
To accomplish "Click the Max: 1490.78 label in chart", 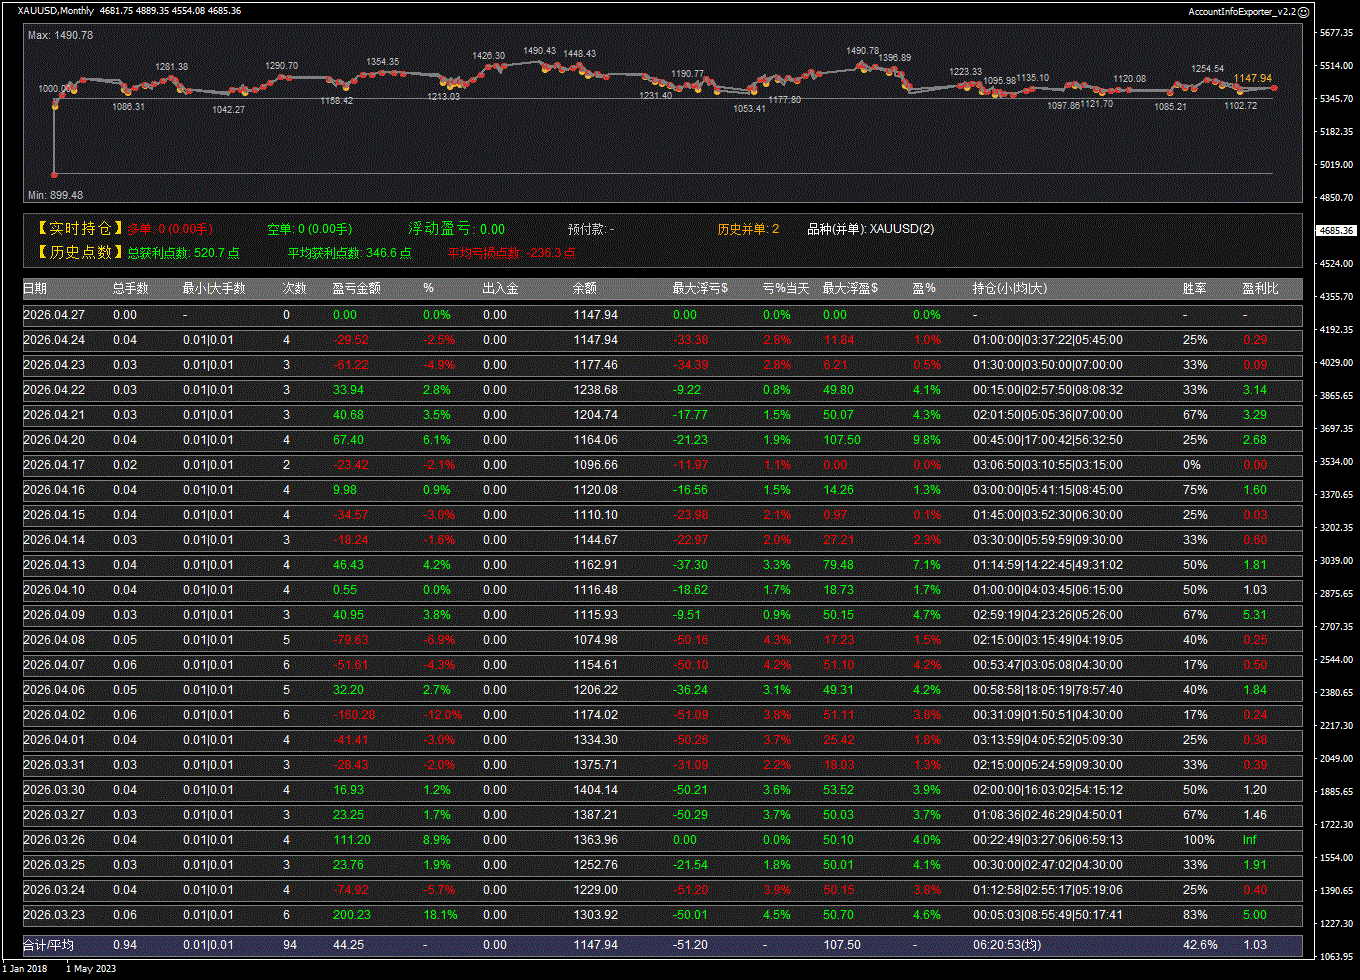I will (61, 35).
